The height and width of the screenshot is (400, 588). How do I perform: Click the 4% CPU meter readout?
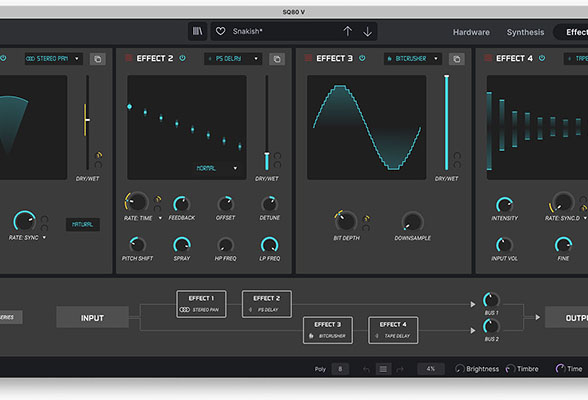click(x=430, y=369)
